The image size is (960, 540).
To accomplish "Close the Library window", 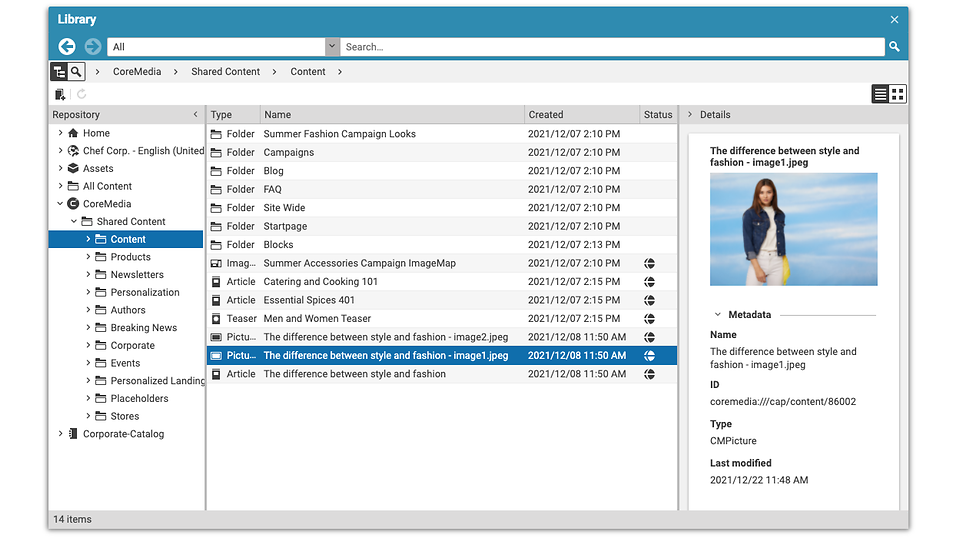I will click(x=894, y=20).
